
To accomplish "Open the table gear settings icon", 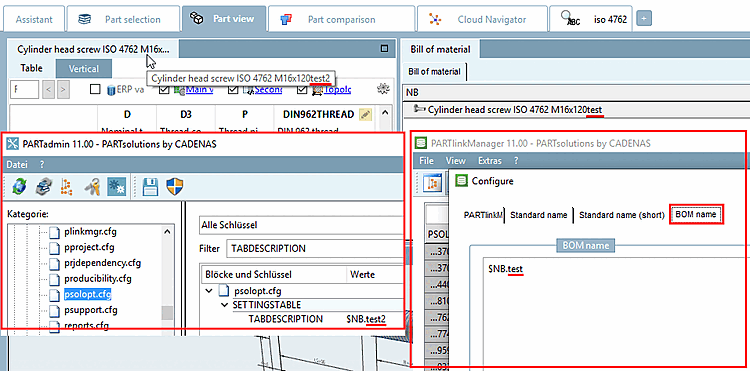I will click(382, 89).
